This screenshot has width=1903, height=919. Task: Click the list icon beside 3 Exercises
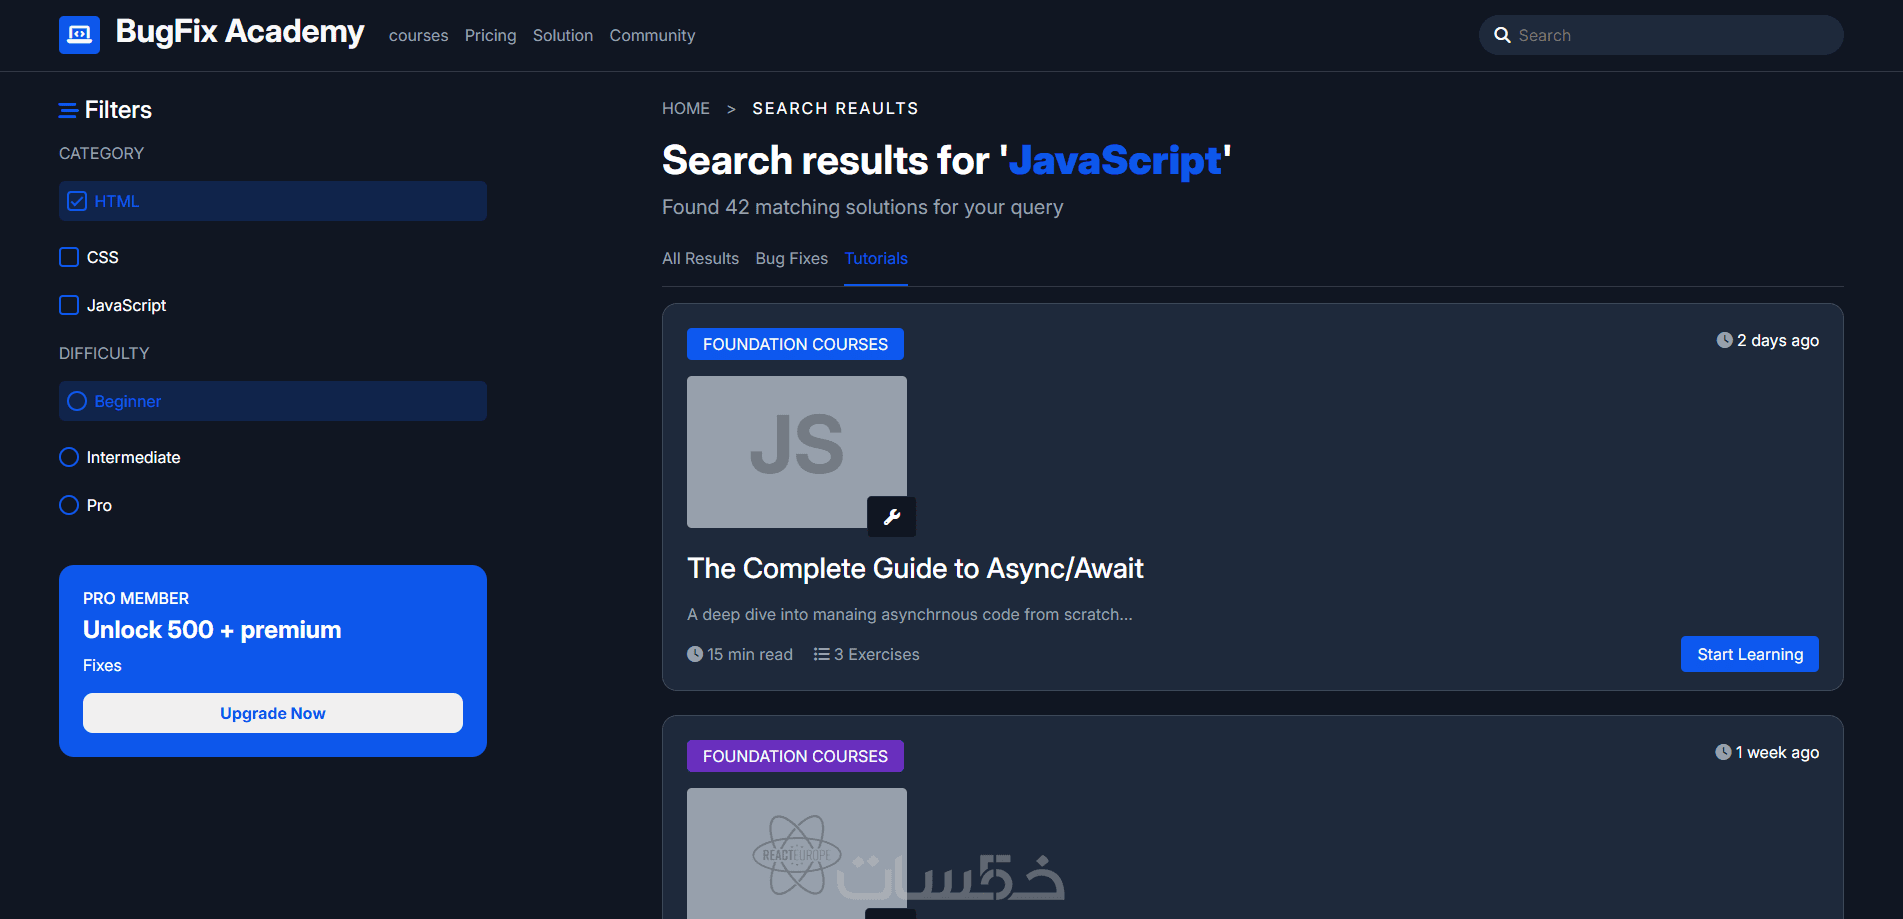821,654
